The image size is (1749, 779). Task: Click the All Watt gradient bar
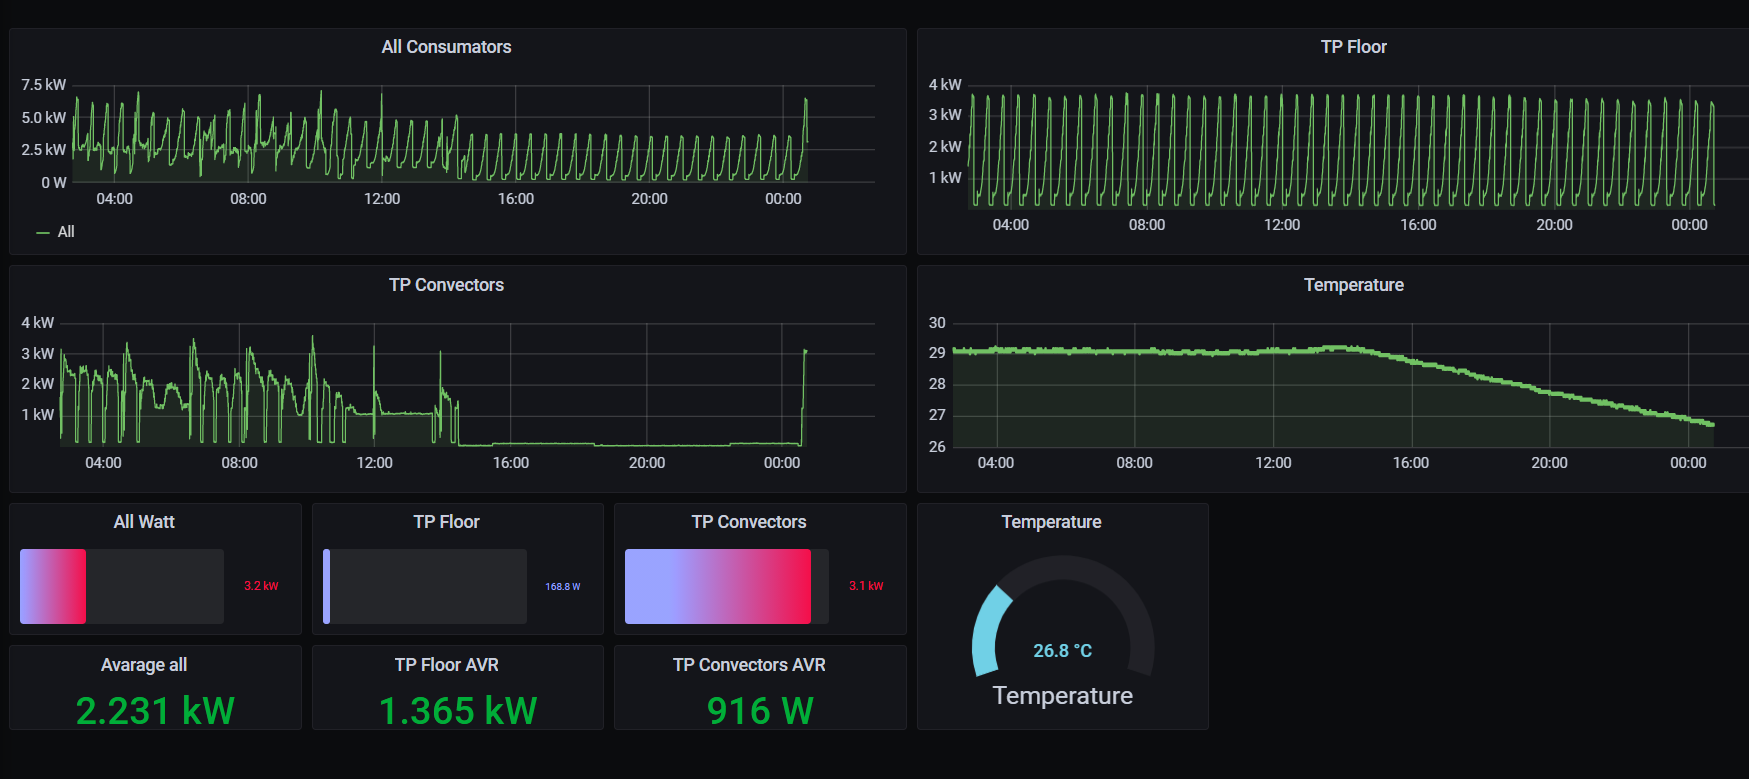pyautogui.click(x=53, y=586)
